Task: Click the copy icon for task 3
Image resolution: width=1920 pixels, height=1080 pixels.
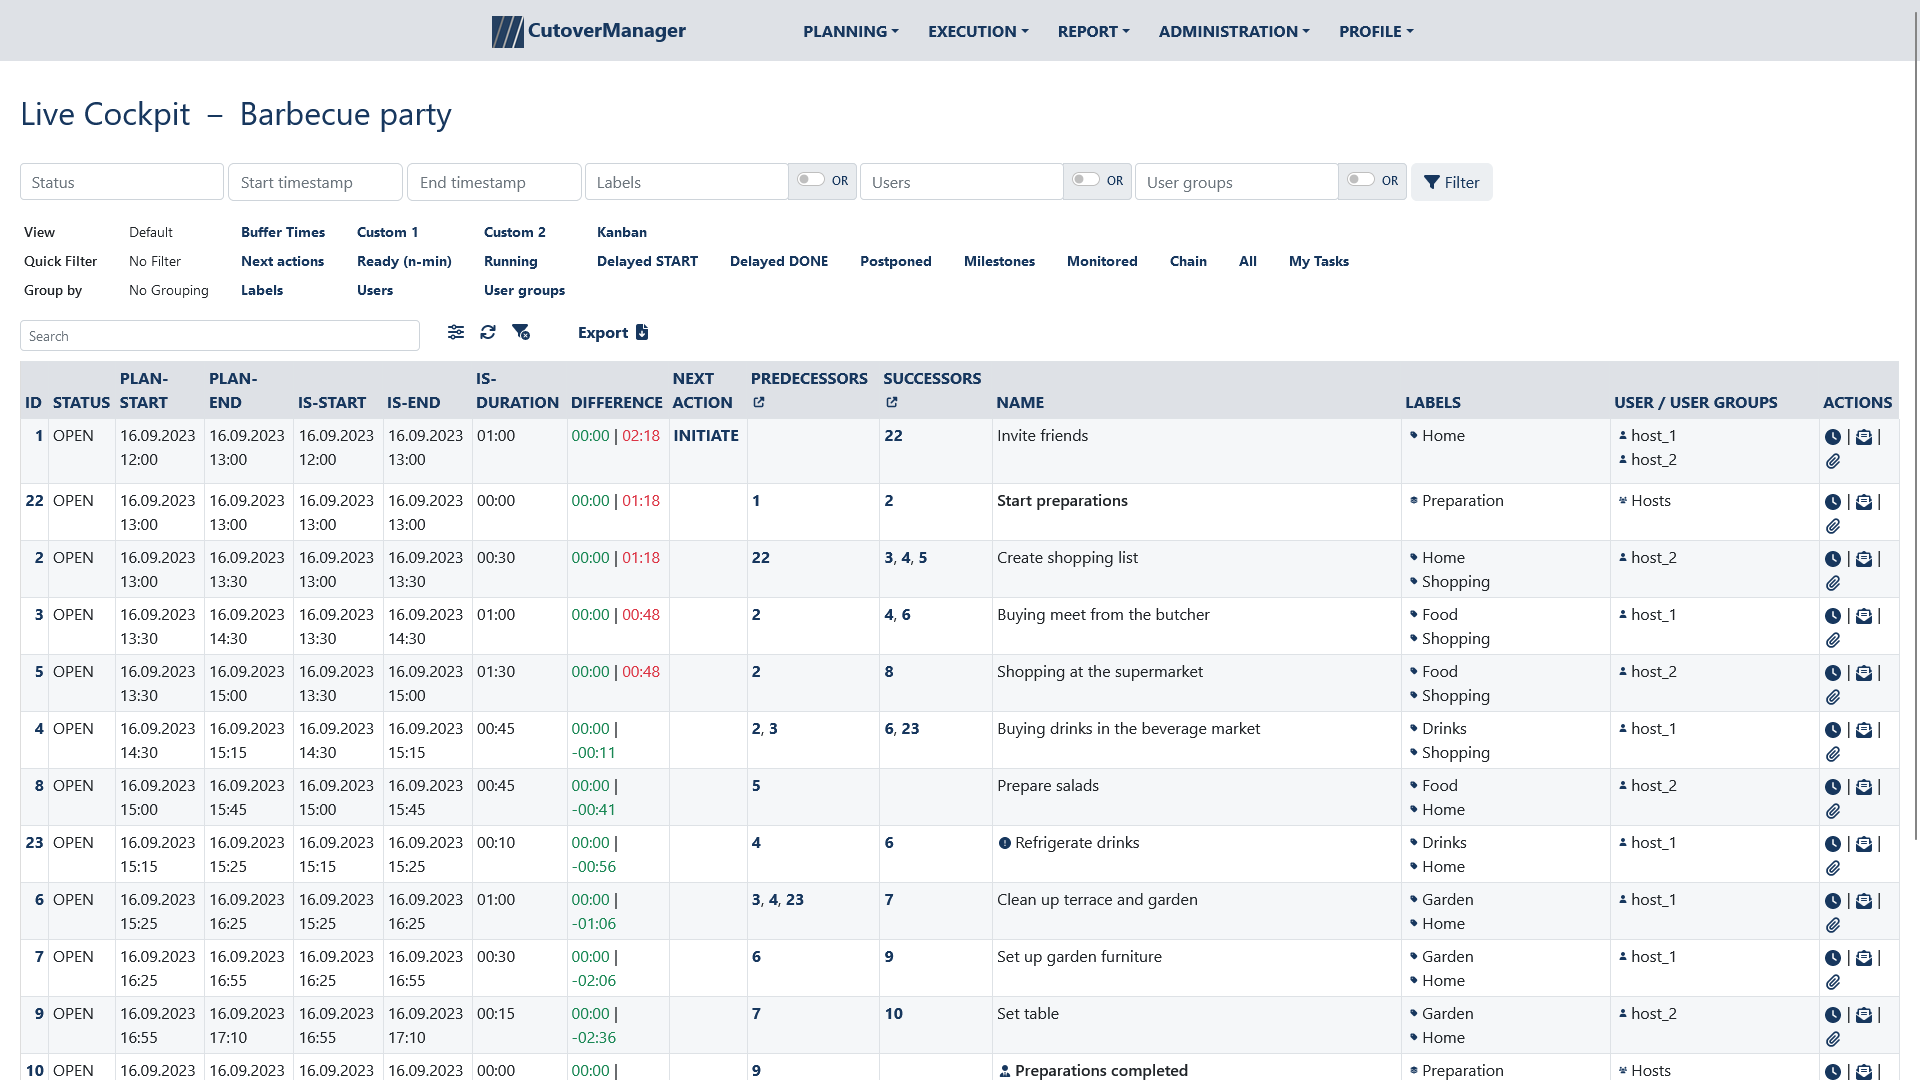Action: 1862,615
